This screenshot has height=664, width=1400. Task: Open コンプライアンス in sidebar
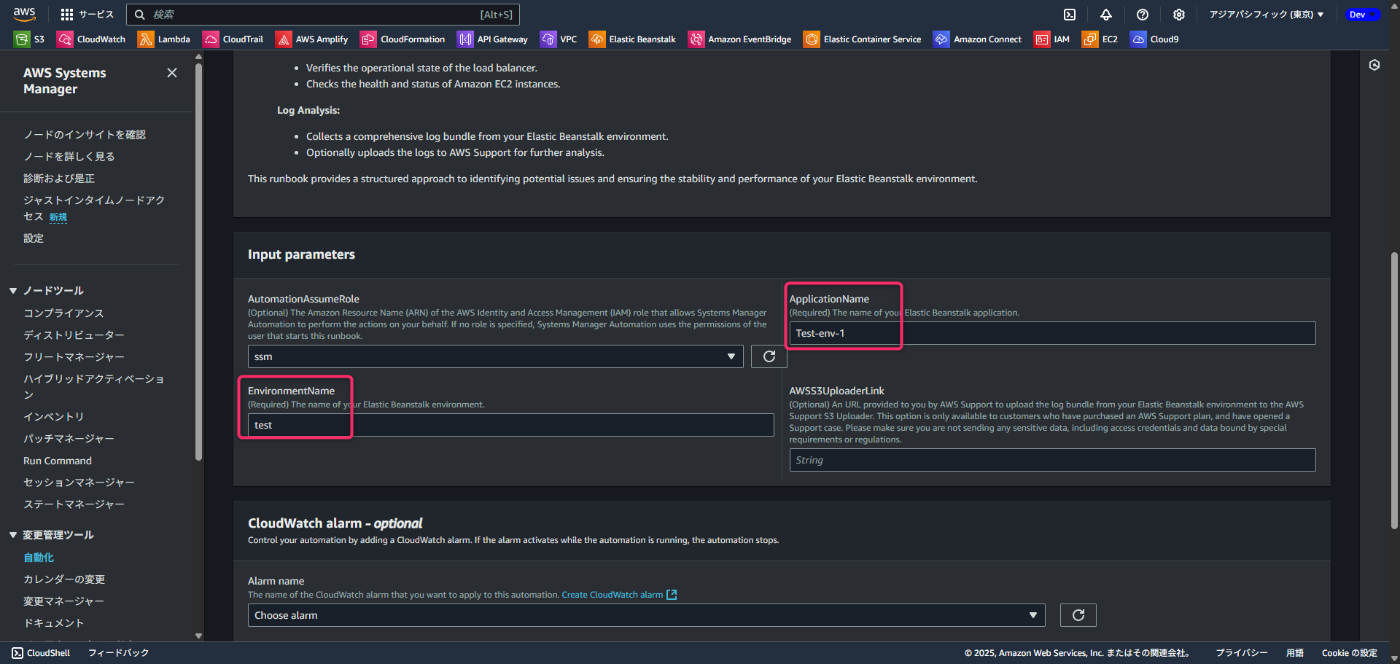coord(63,313)
